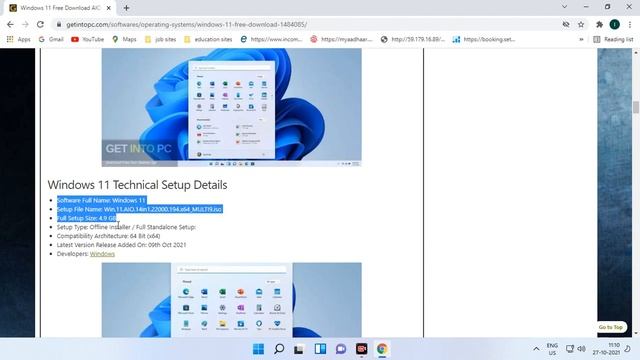The image size is (640, 360).
Task: Open the https://www.incom... bookmark
Action: point(271,39)
